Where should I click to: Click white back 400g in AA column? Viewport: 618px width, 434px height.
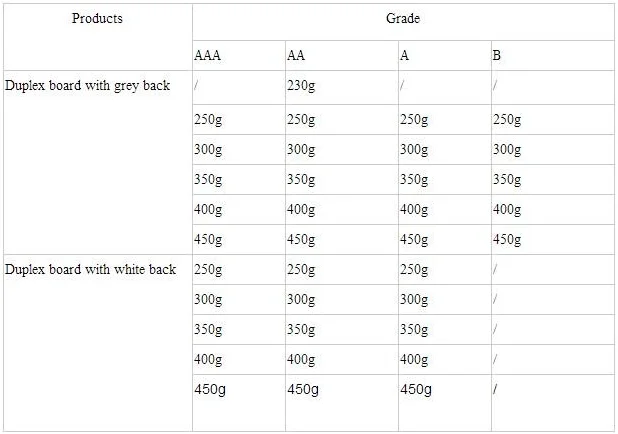[300, 359]
